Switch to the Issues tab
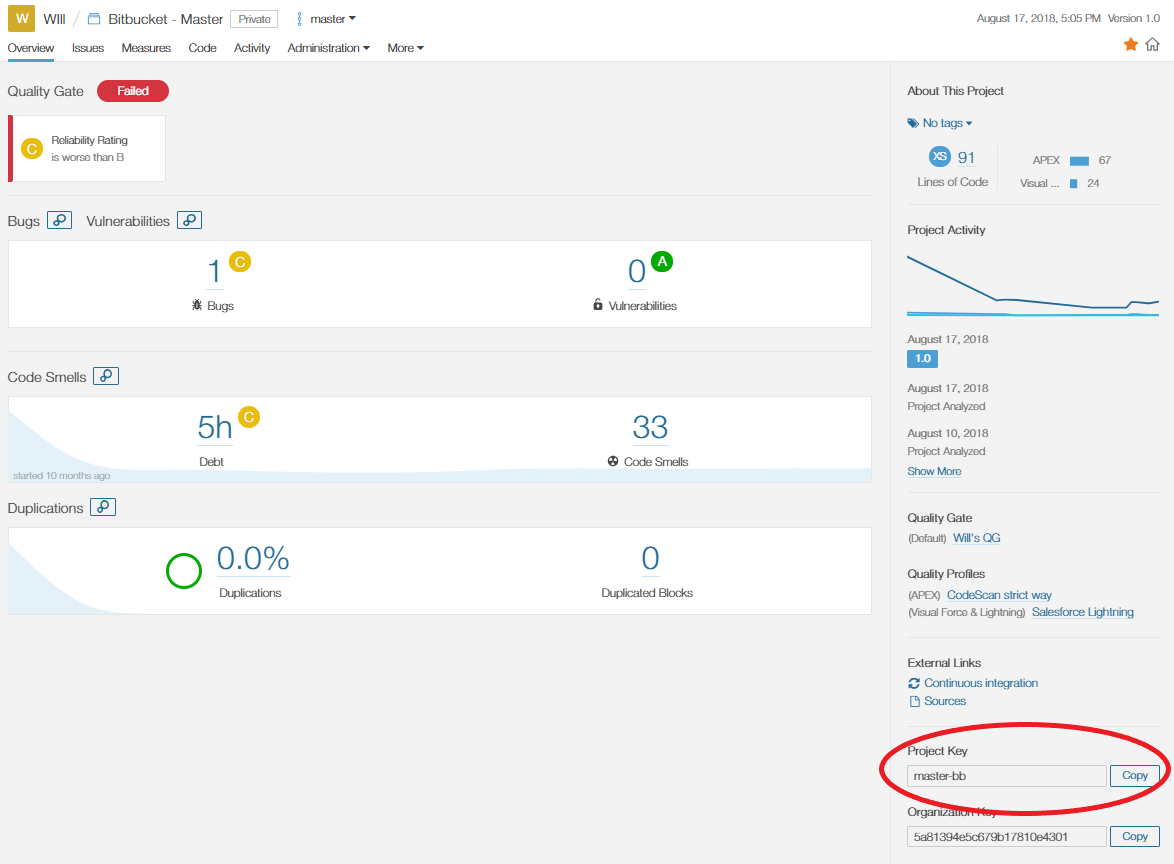 point(88,48)
